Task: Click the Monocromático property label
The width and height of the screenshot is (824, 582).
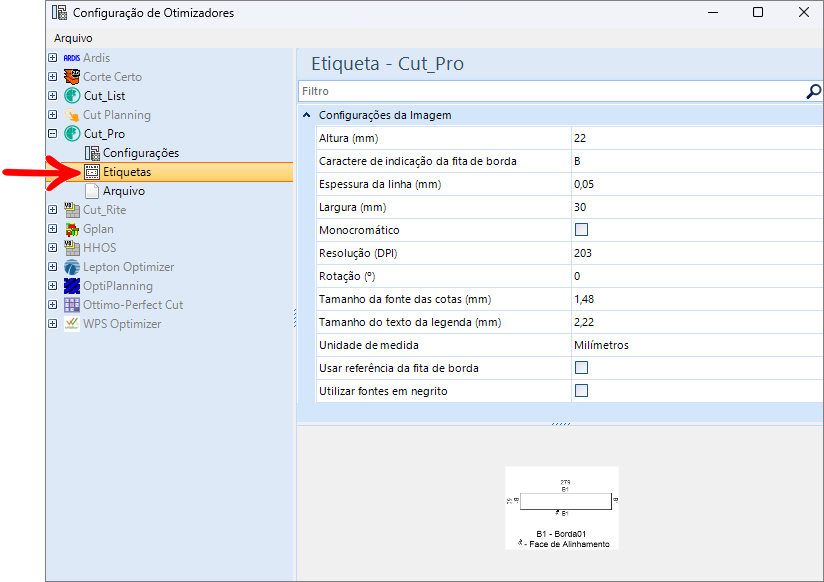Action: [x=359, y=230]
